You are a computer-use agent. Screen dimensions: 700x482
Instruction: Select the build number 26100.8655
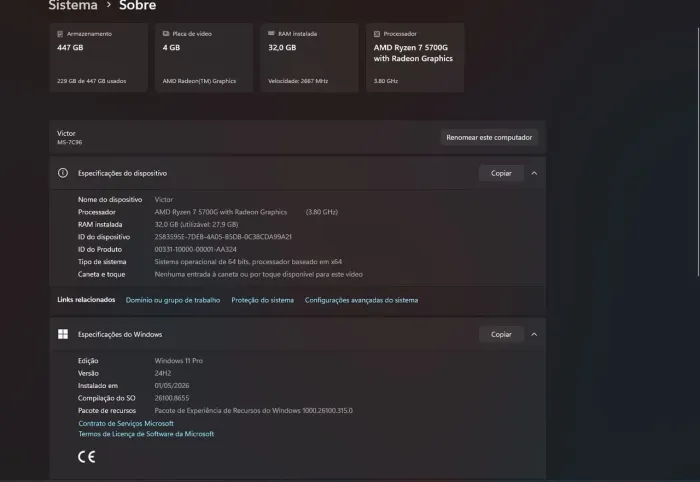[x=172, y=398]
